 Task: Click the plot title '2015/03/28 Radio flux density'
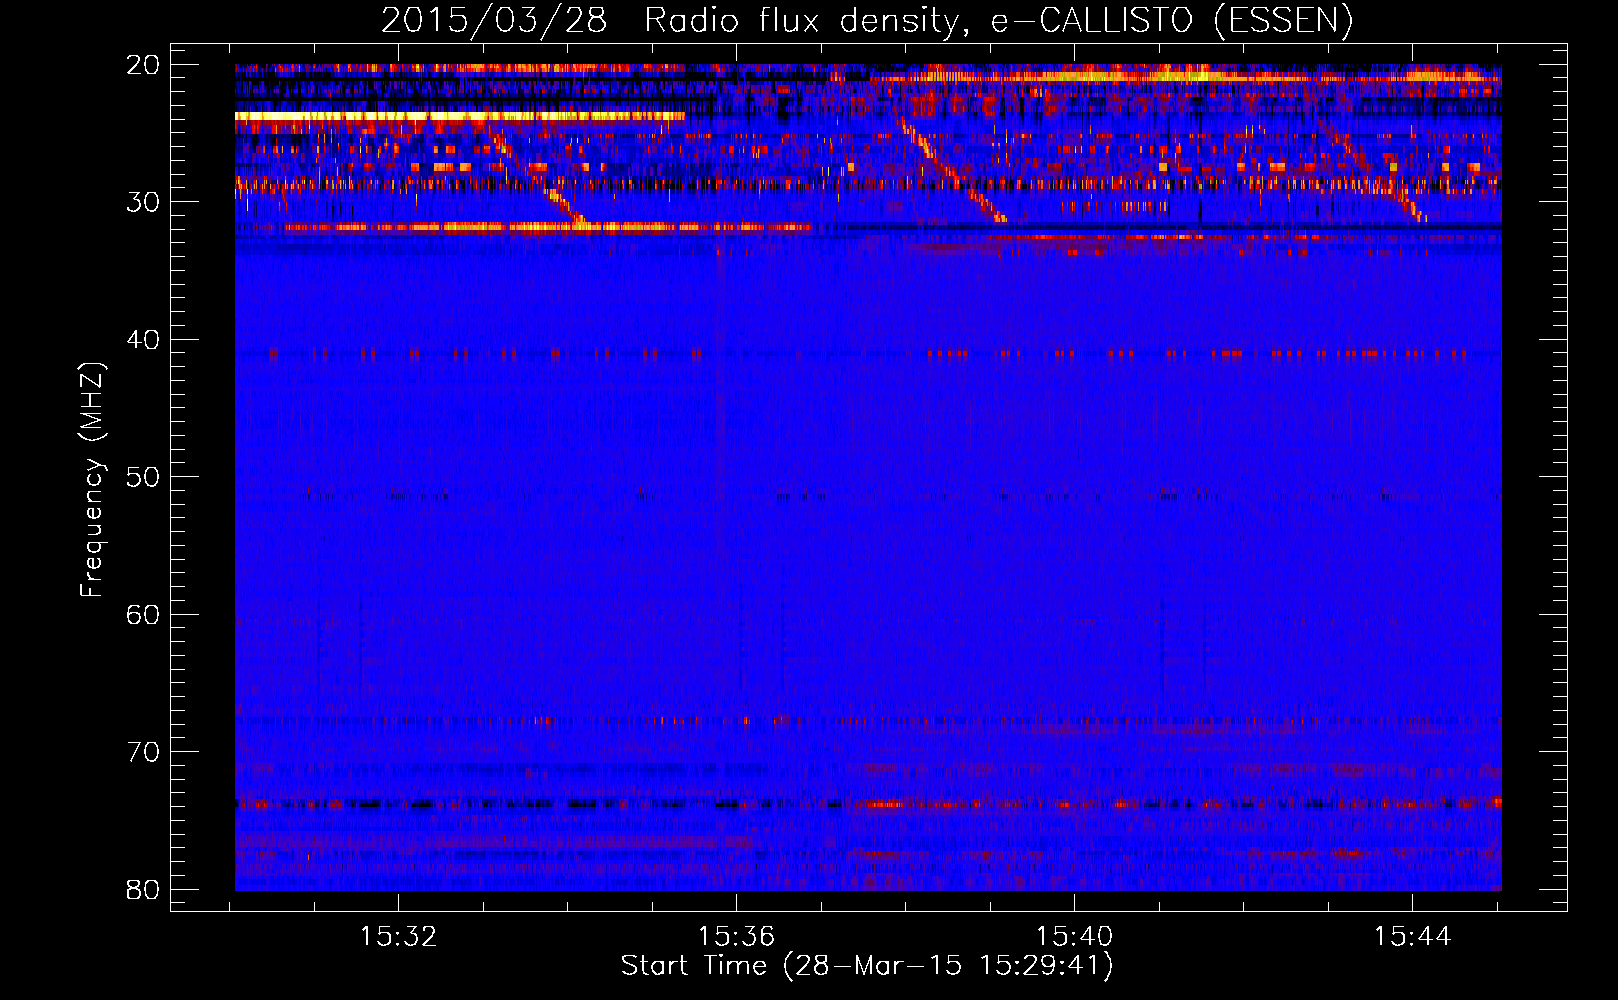867,20
